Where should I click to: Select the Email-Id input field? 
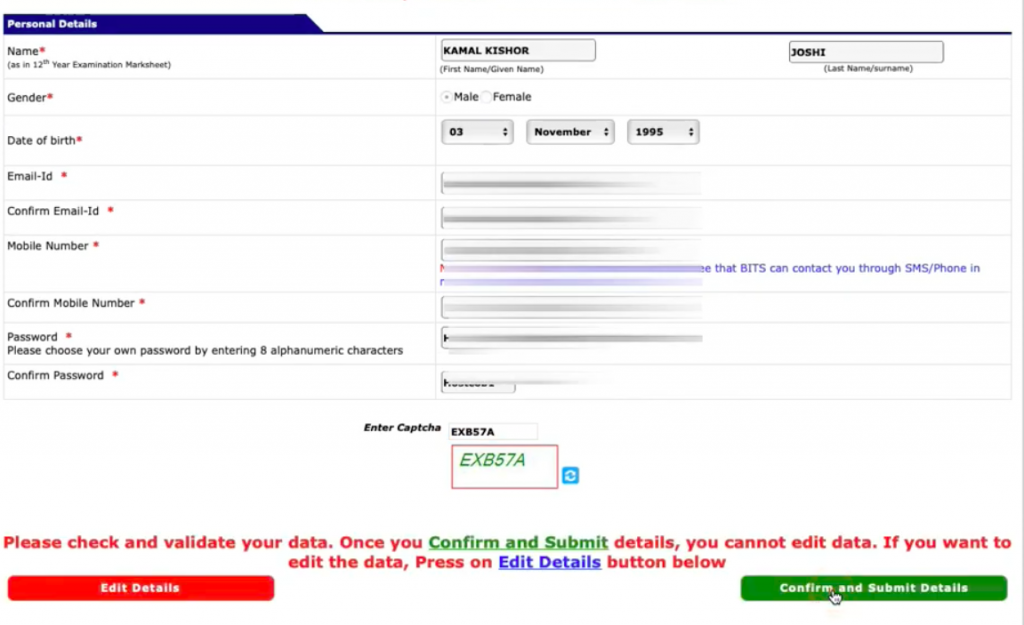coord(570,182)
